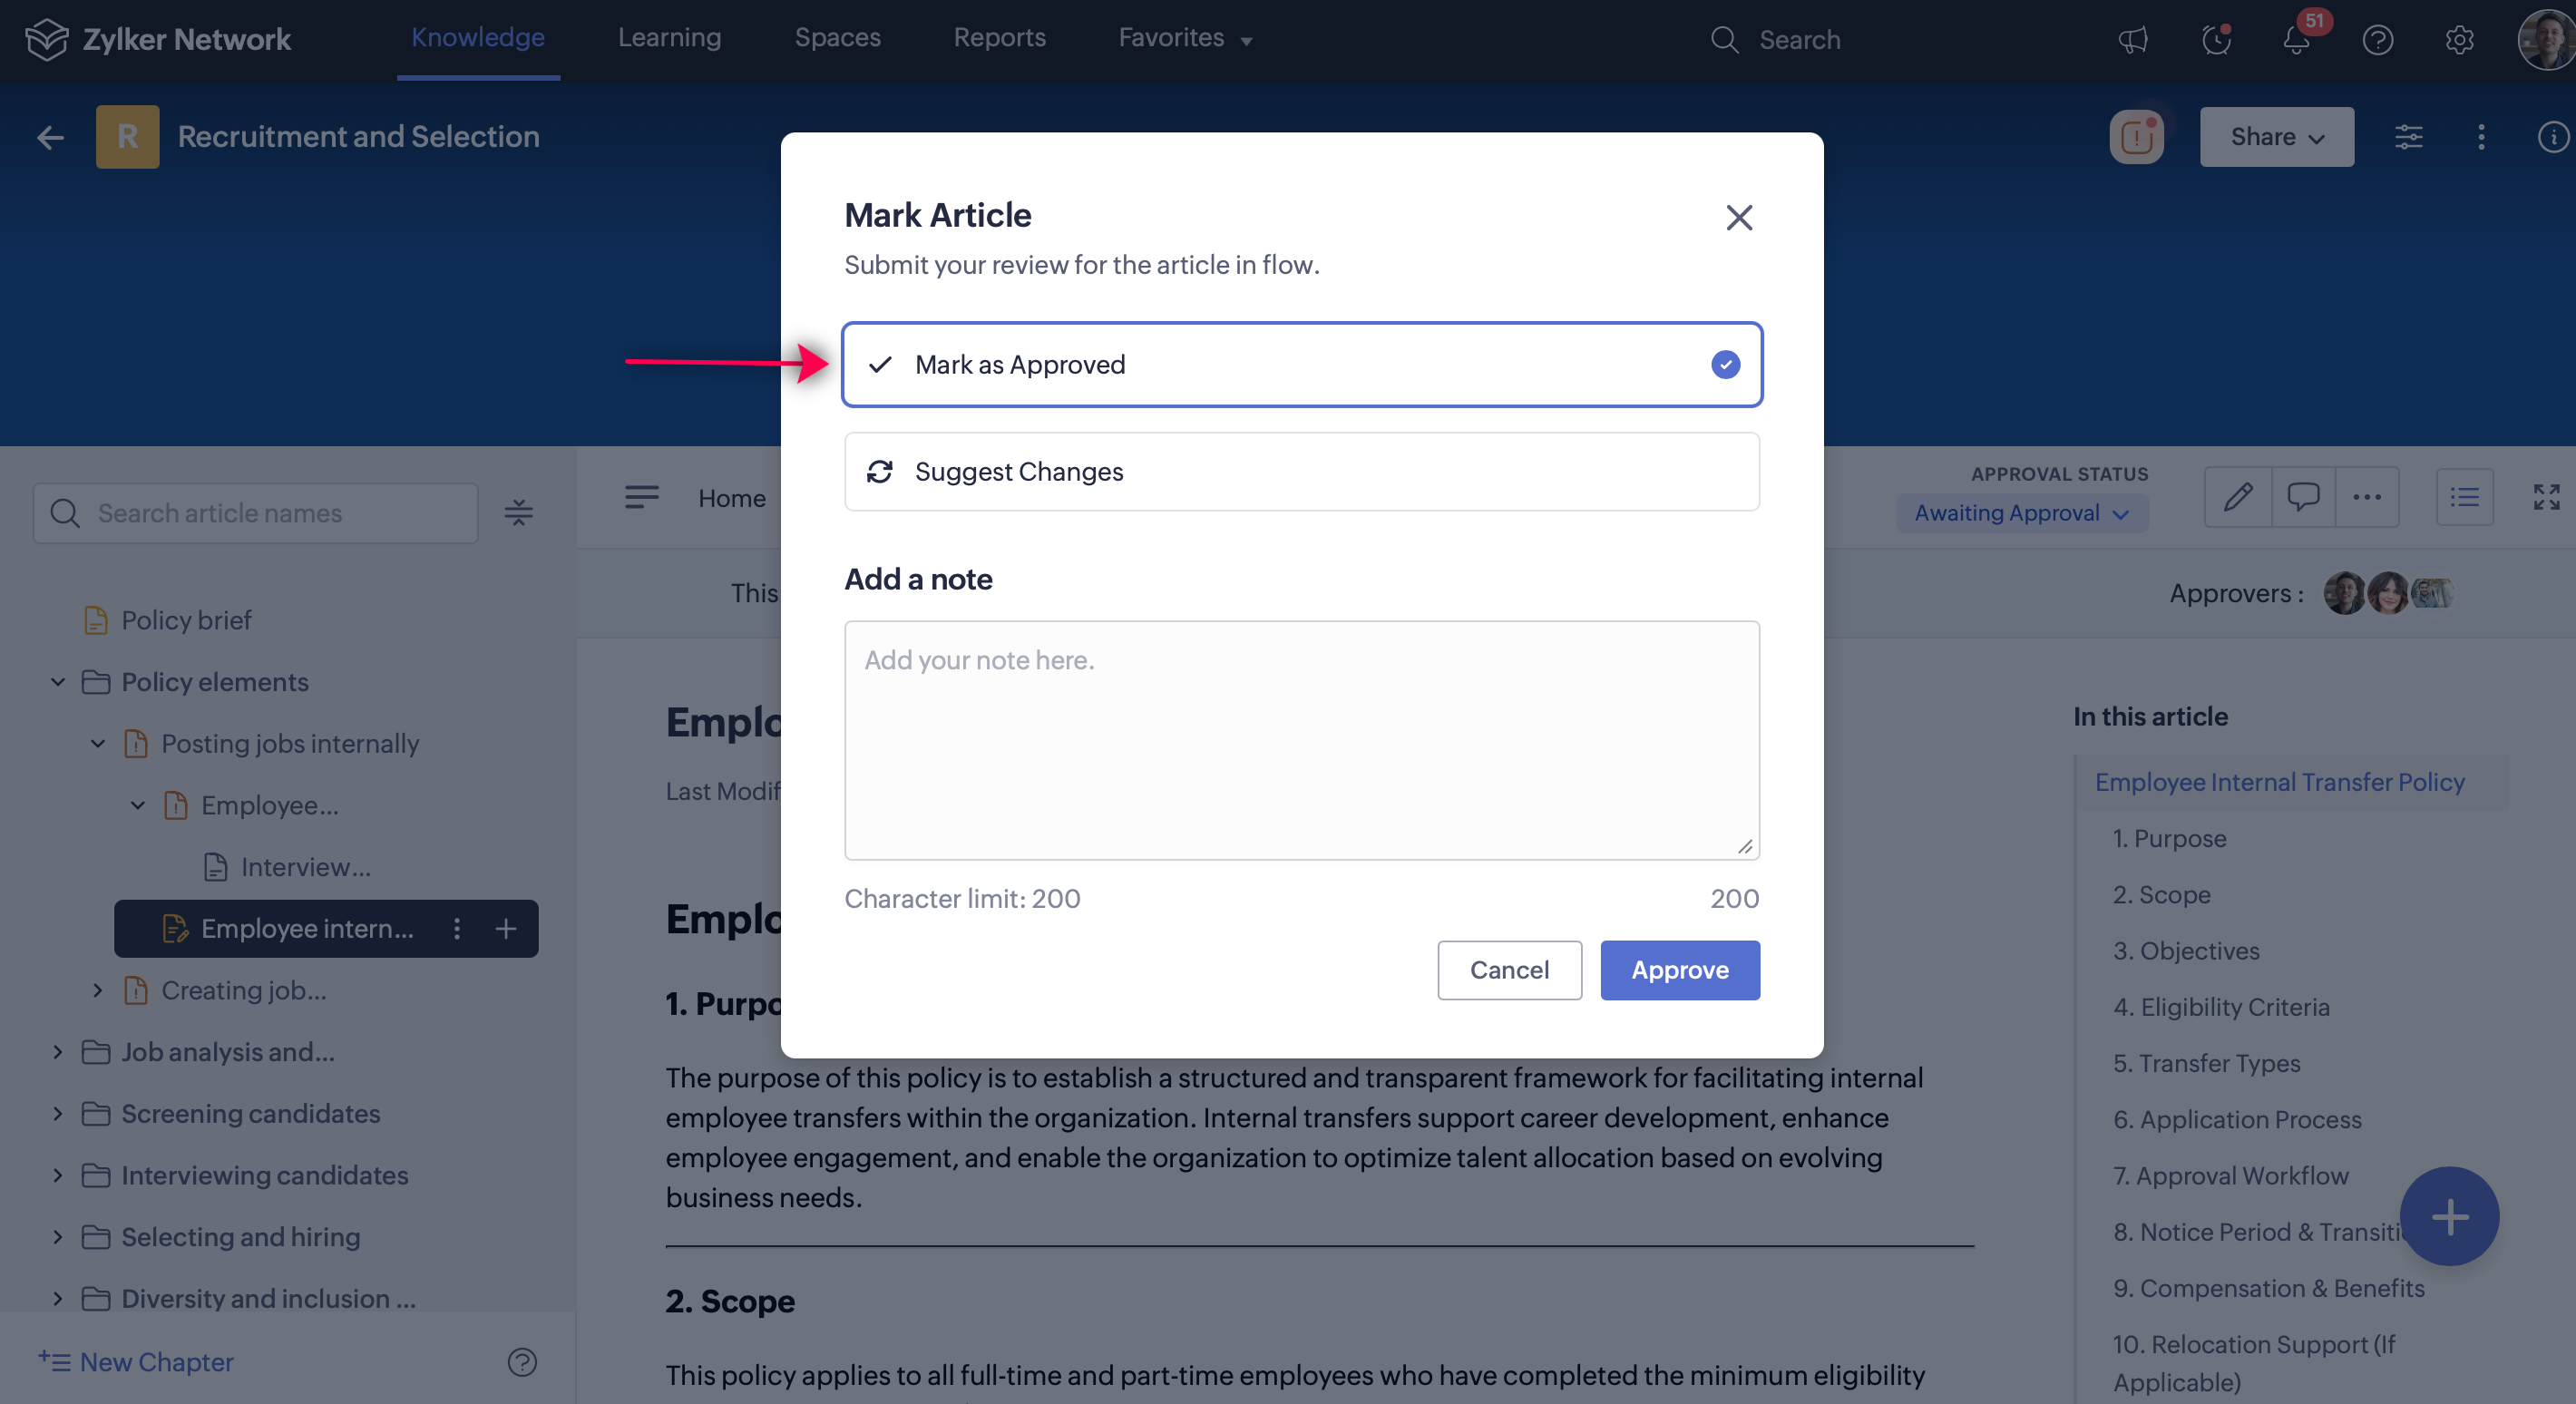Click the announcements megaphone icon

[2132, 40]
